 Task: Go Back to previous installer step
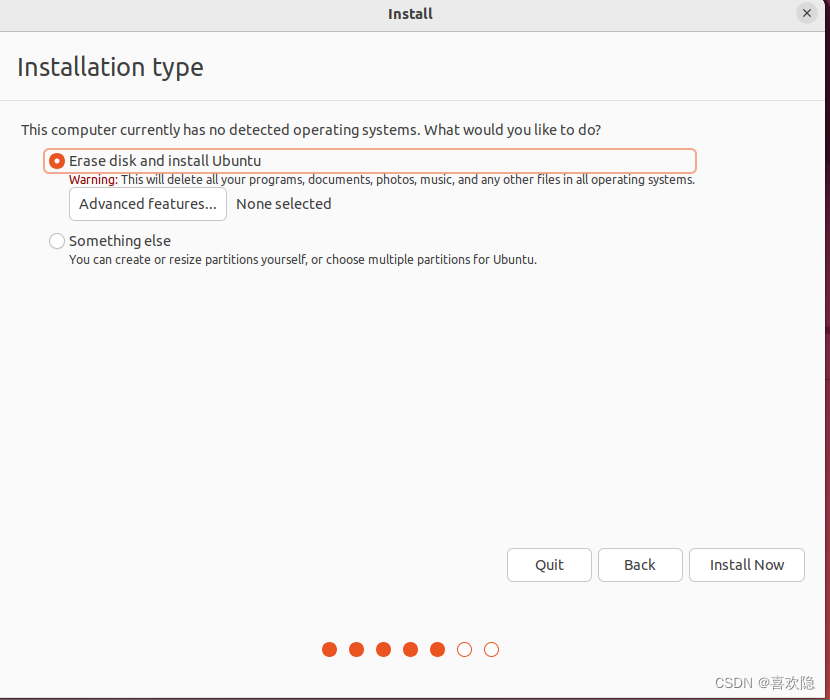tap(640, 565)
